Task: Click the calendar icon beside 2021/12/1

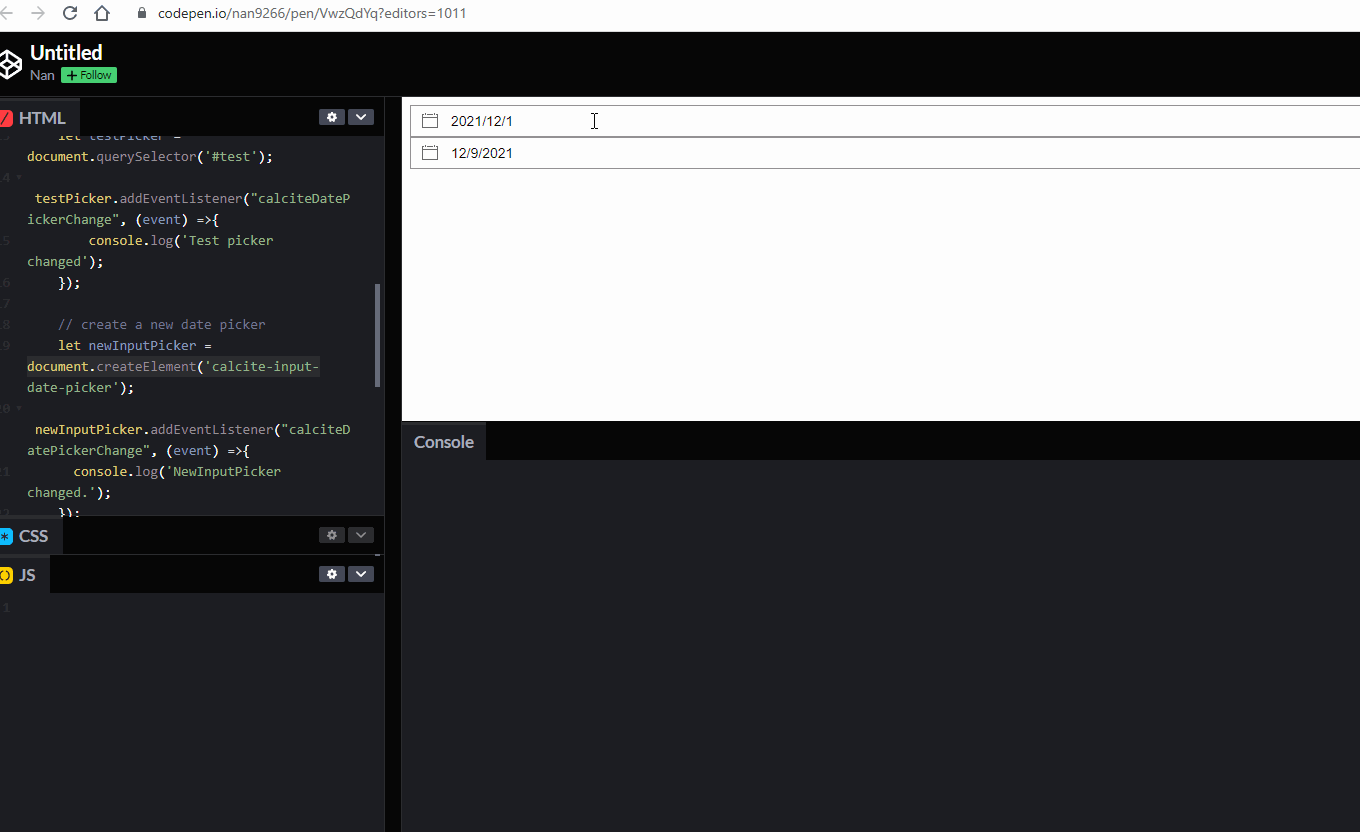Action: (429, 120)
